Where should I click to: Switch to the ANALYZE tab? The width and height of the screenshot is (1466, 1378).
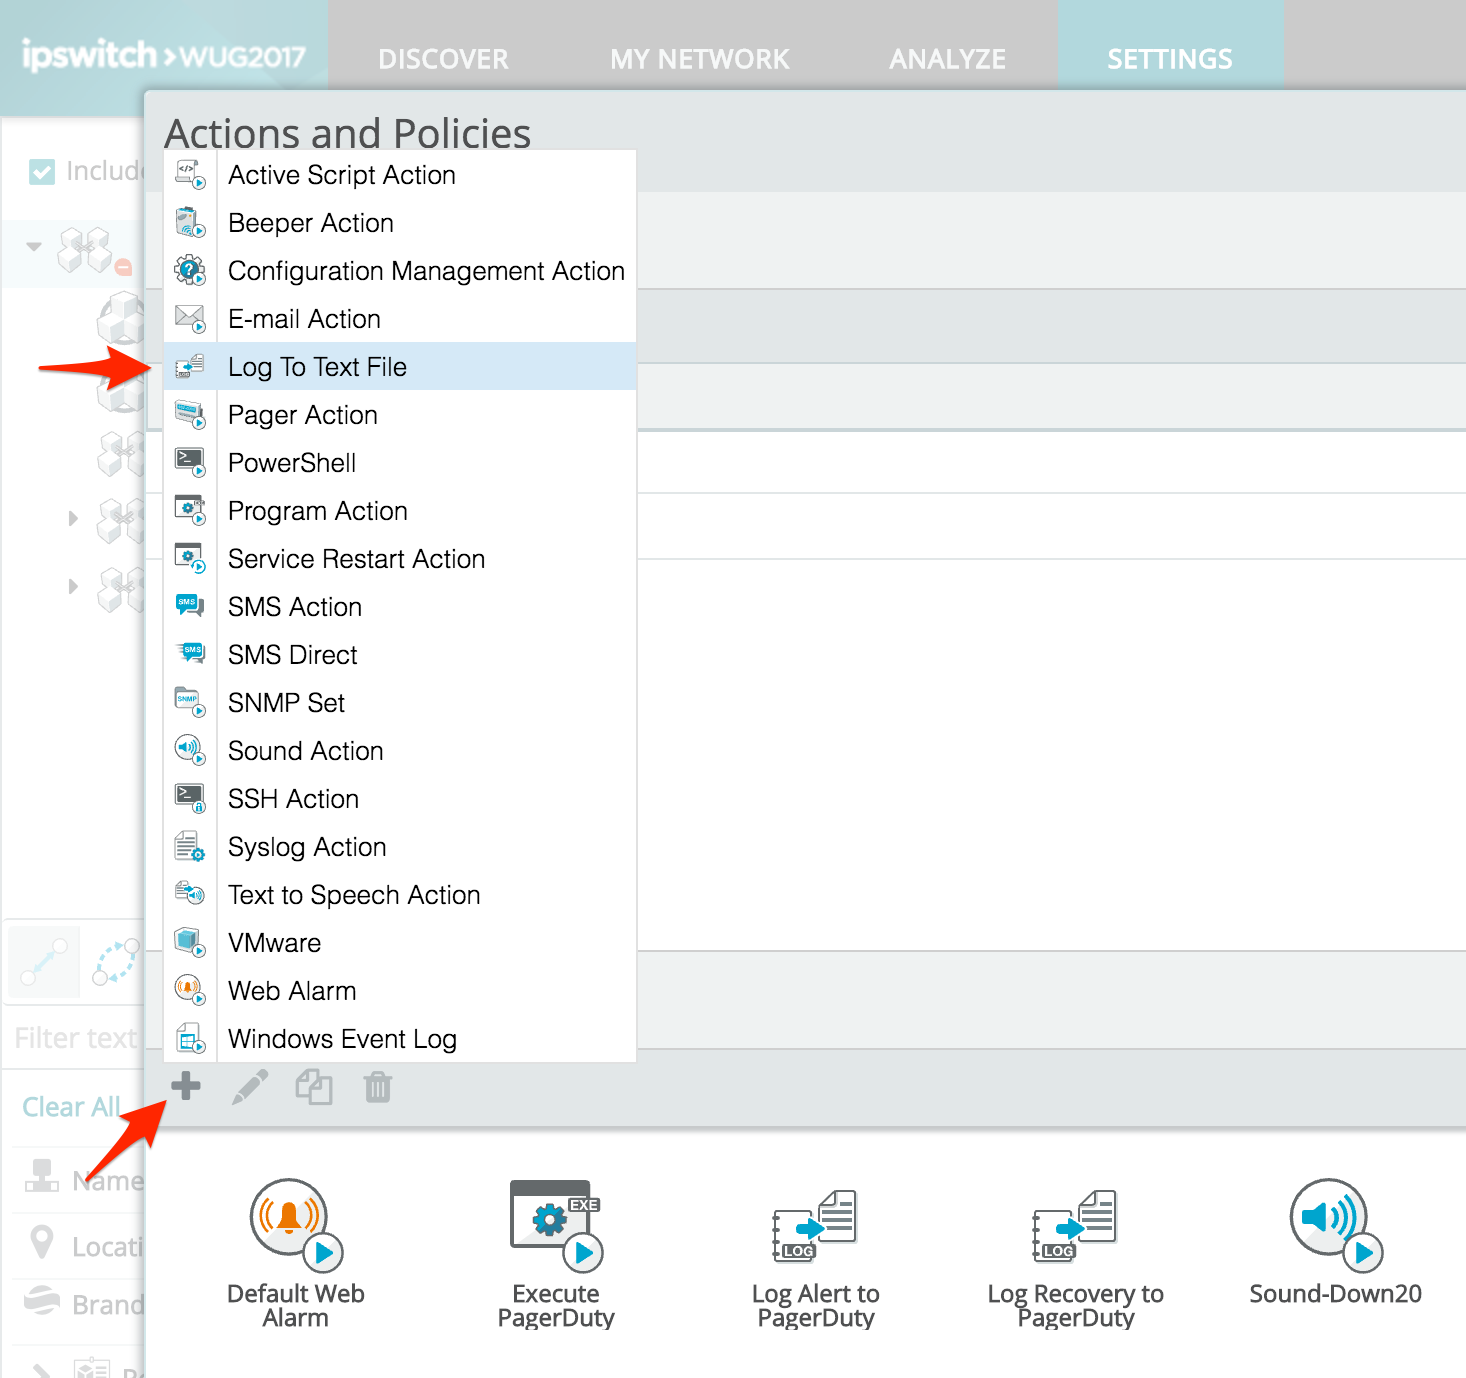tap(947, 59)
